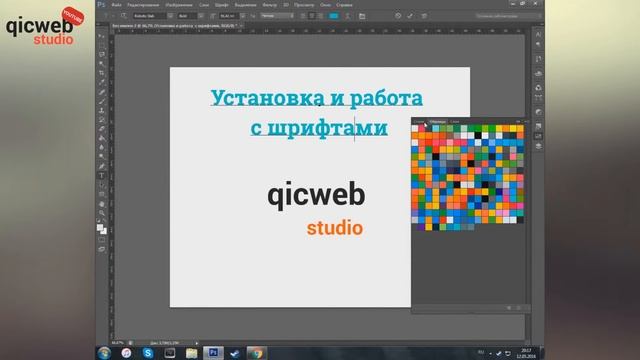Screen dimensions: 640x360
Task: Open the workspace switcher dropdown
Action: click(508, 16)
